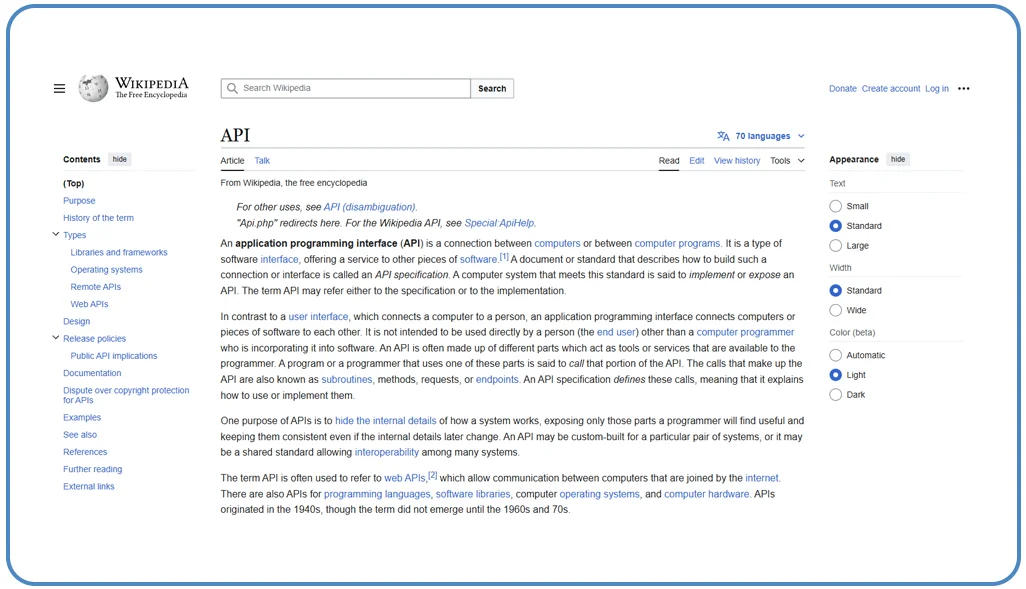Open the View history tab
Viewport: 1026px width, 589px height.
pos(737,160)
